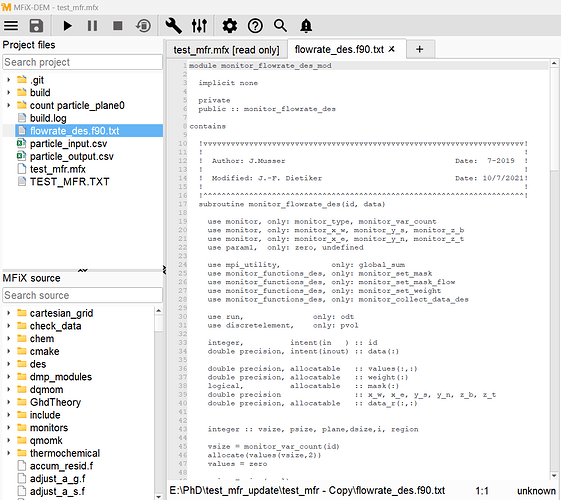Save the project with the floppy icon

[36, 26]
